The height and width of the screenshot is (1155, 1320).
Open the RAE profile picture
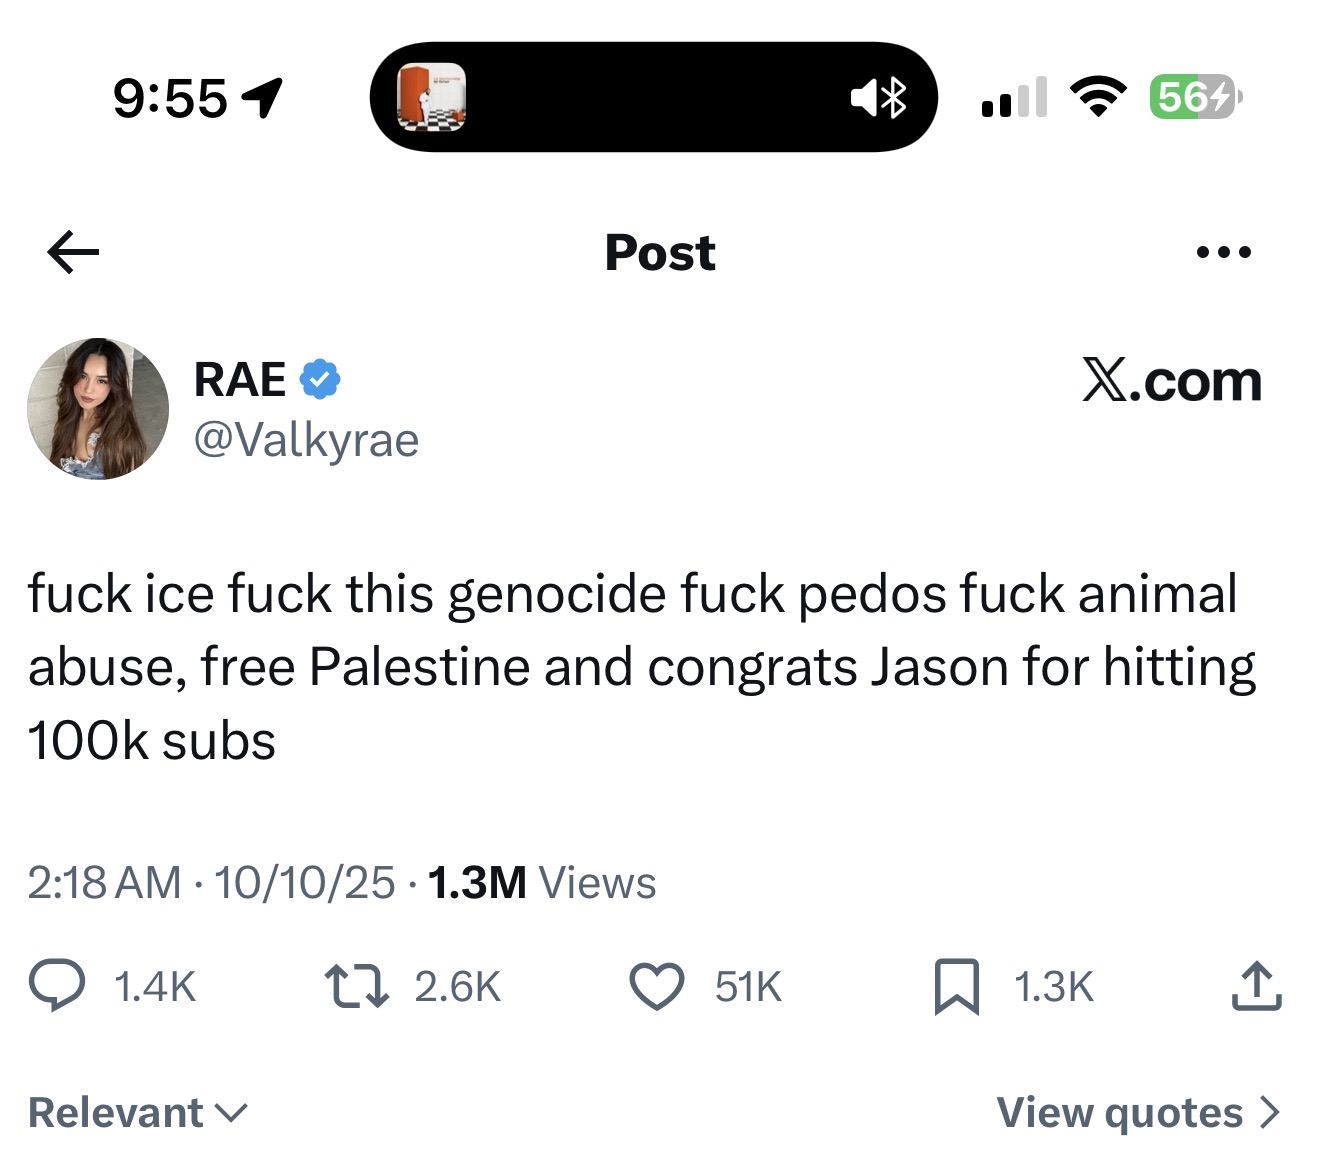[98, 408]
